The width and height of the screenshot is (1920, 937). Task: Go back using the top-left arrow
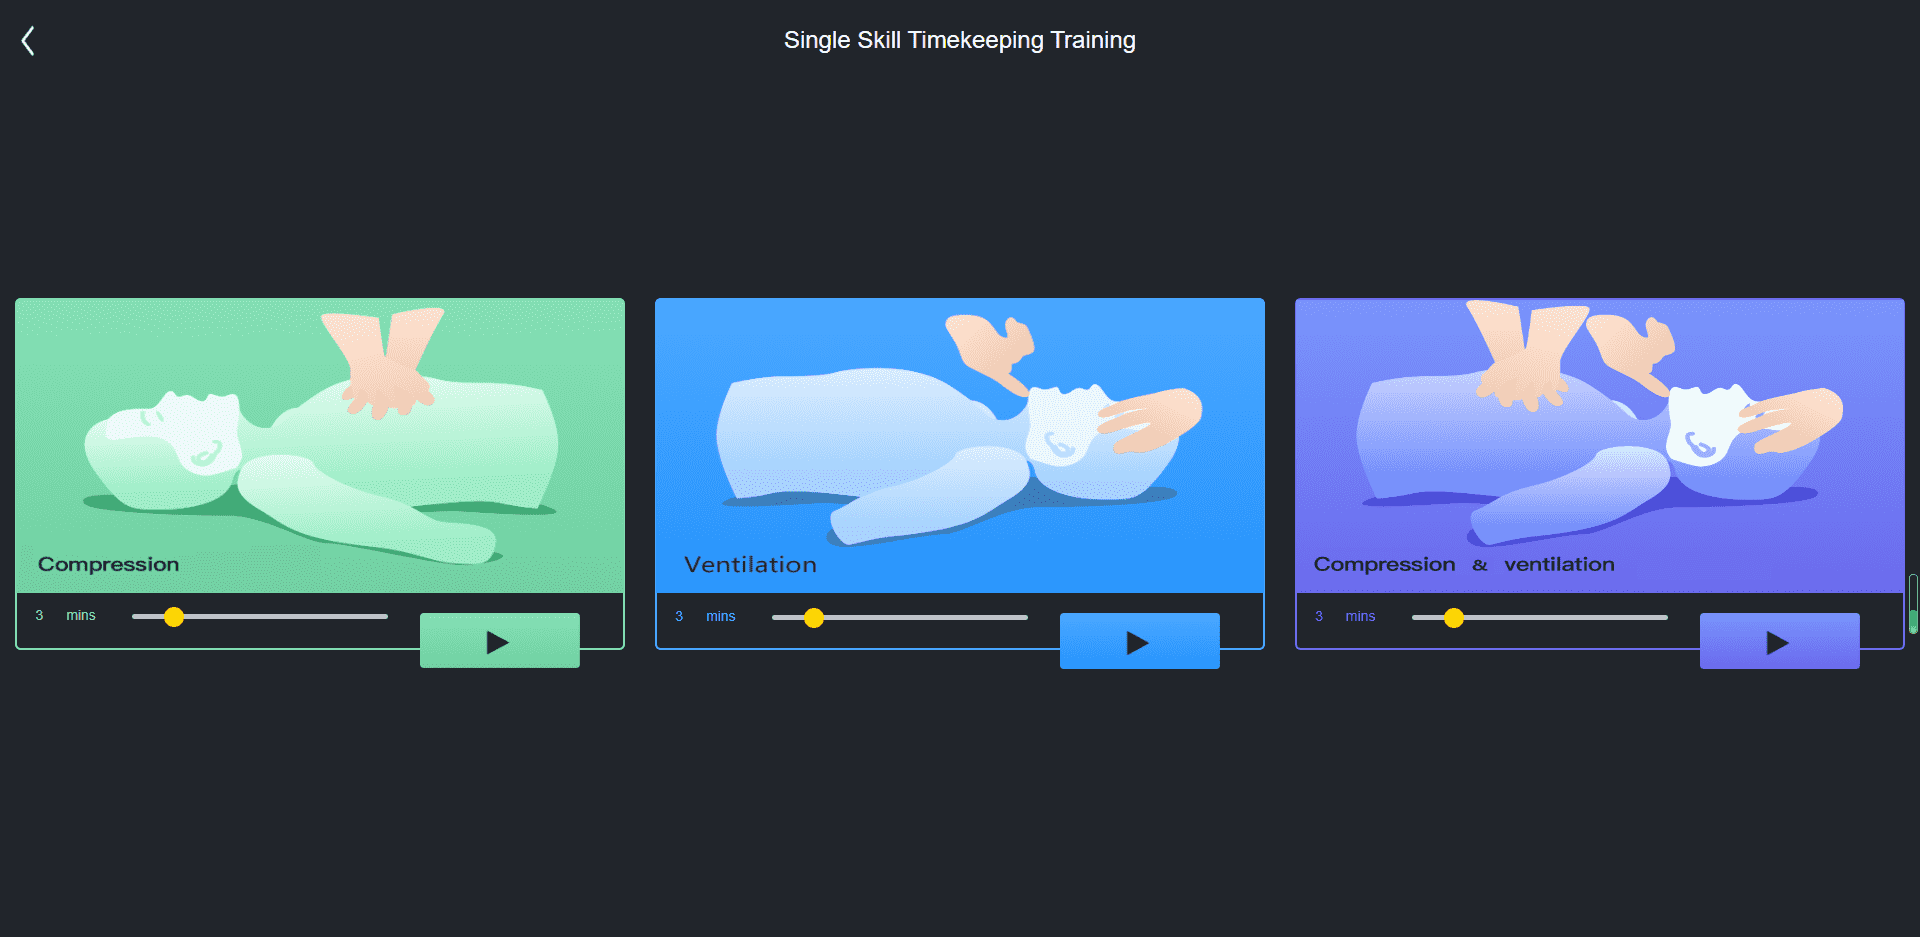click(28, 41)
